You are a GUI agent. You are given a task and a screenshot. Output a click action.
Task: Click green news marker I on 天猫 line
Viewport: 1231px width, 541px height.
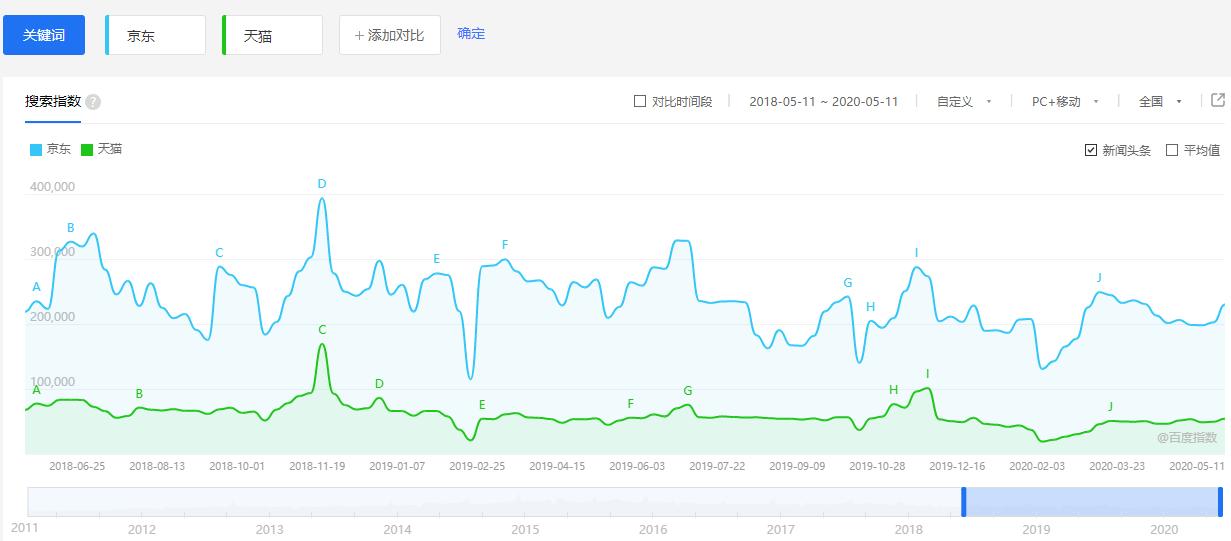[x=927, y=374]
